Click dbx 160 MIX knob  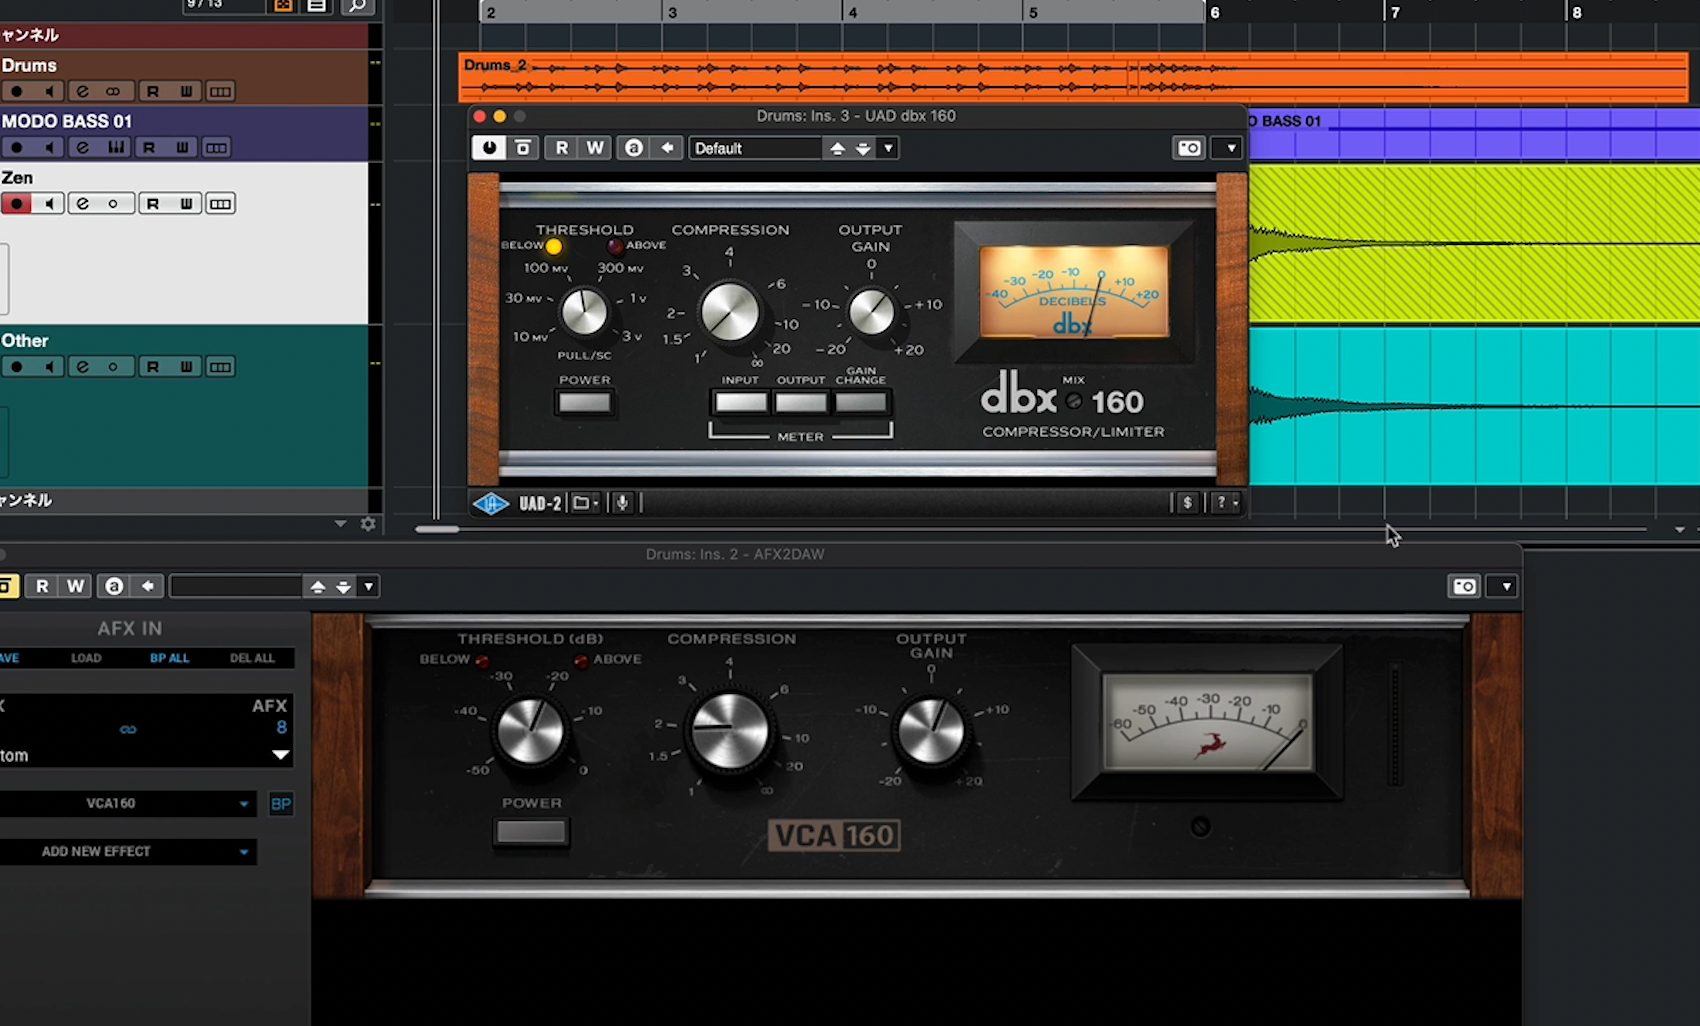tap(1073, 401)
